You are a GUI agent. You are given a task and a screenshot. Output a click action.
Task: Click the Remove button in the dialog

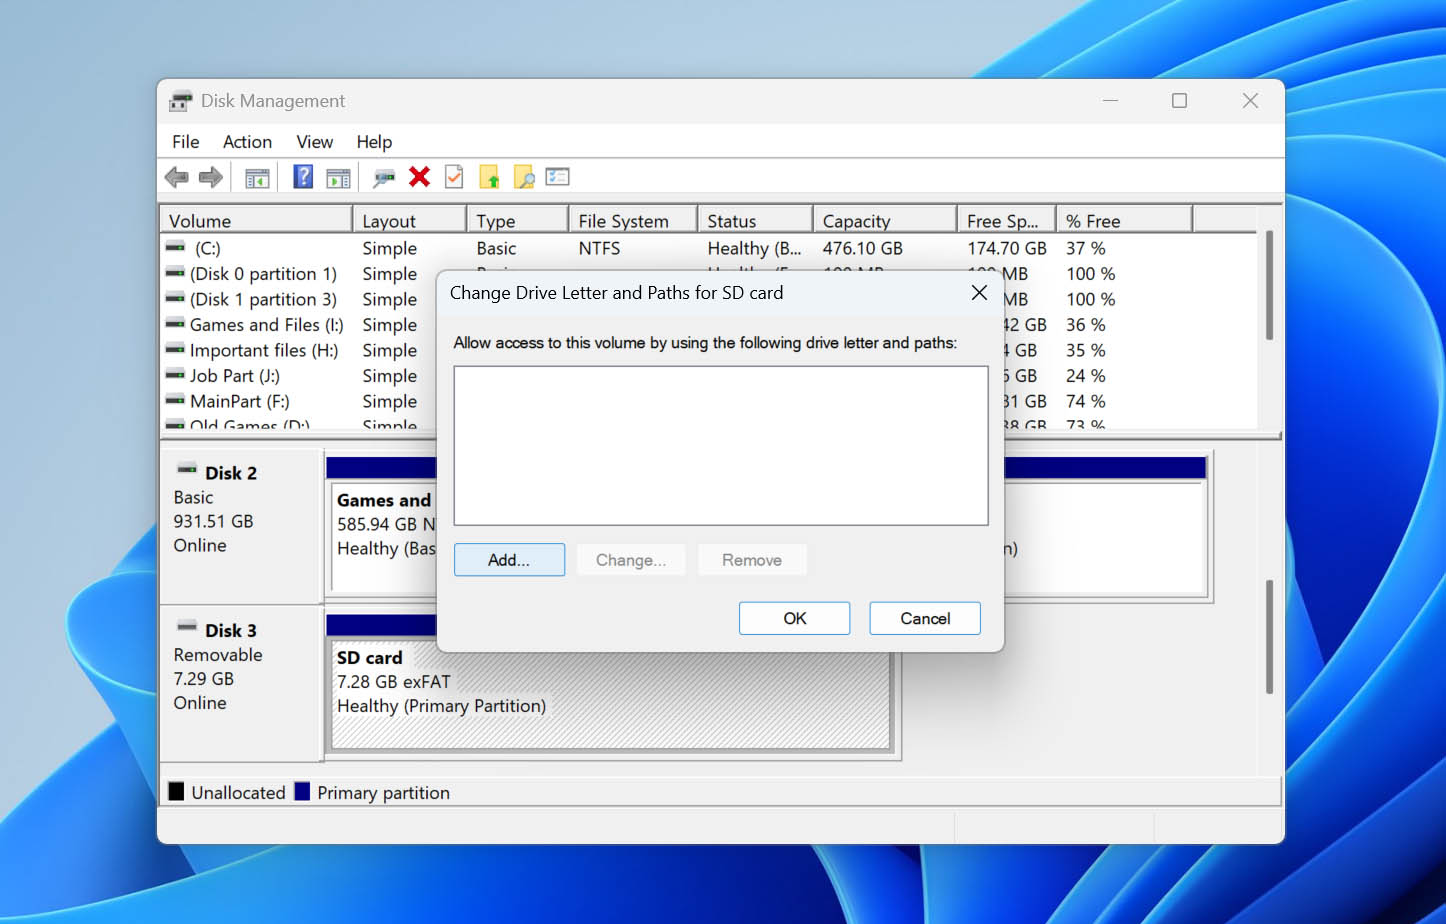(752, 560)
